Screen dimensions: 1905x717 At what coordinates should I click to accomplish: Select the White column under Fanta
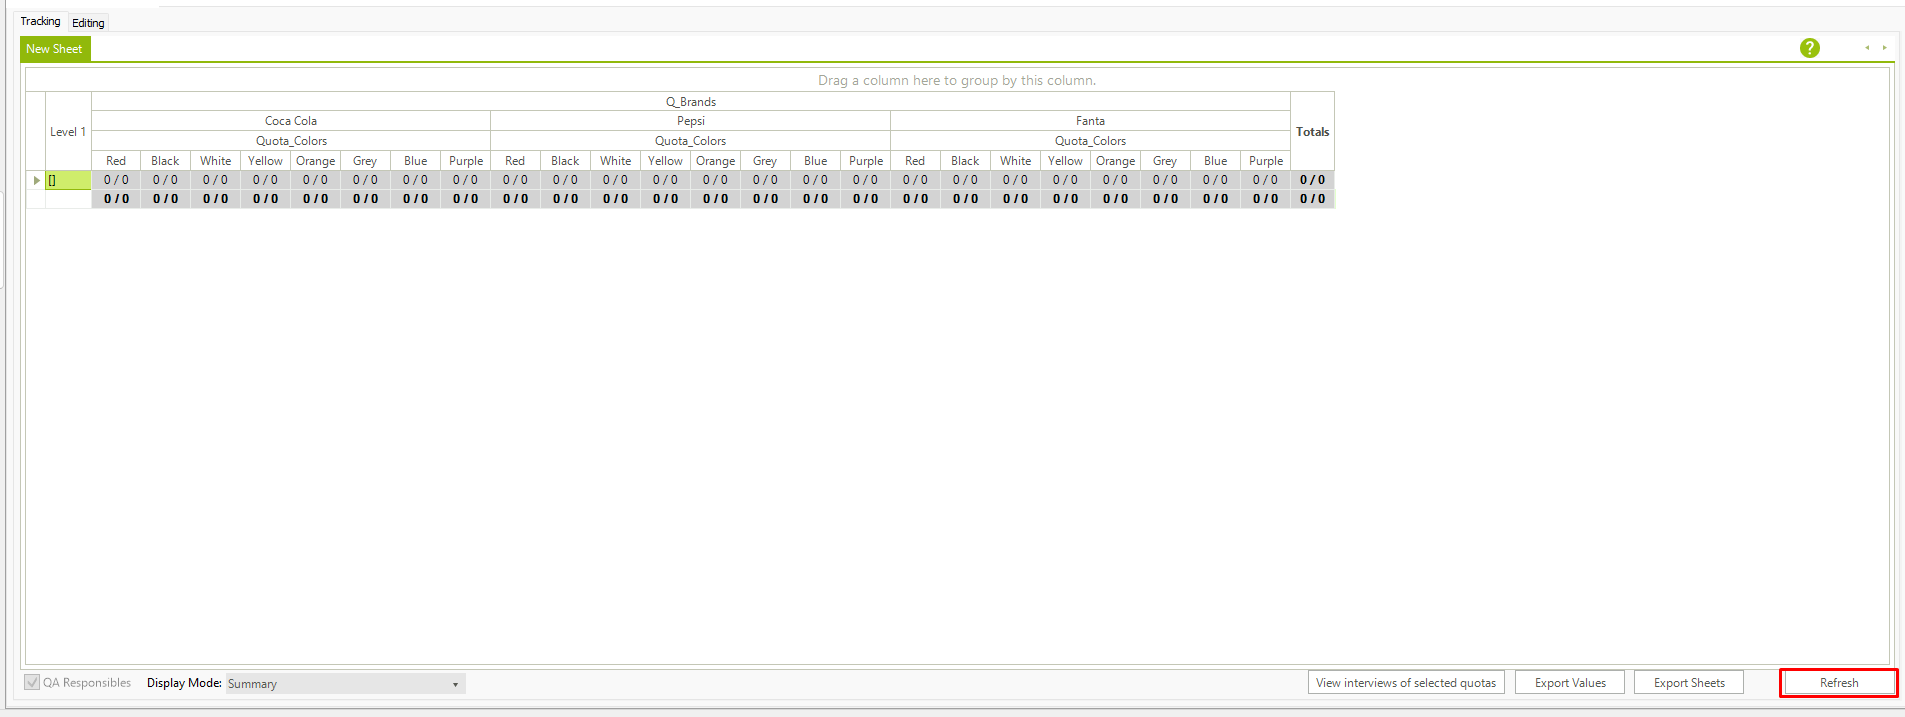click(1015, 161)
